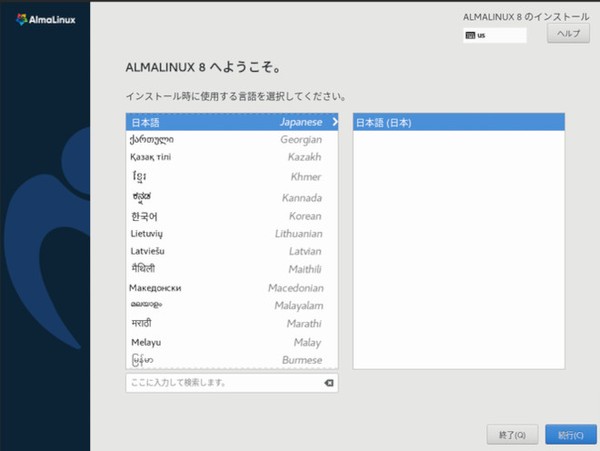This screenshot has width=600, height=451.
Task: Open the ヘルプ help button
Action: tap(568, 34)
